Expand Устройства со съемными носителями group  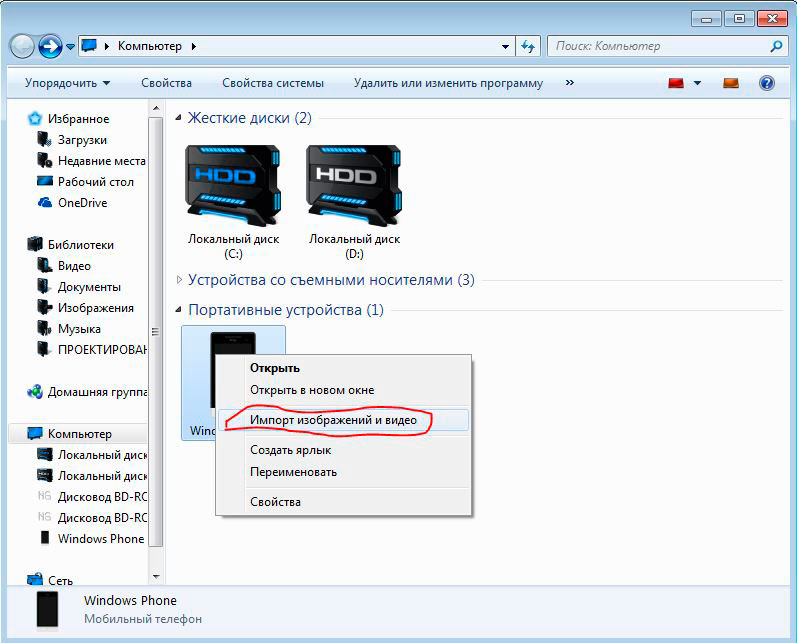click(x=180, y=280)
